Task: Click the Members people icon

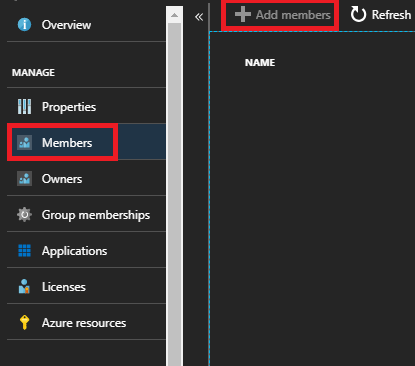Action: 24,143
